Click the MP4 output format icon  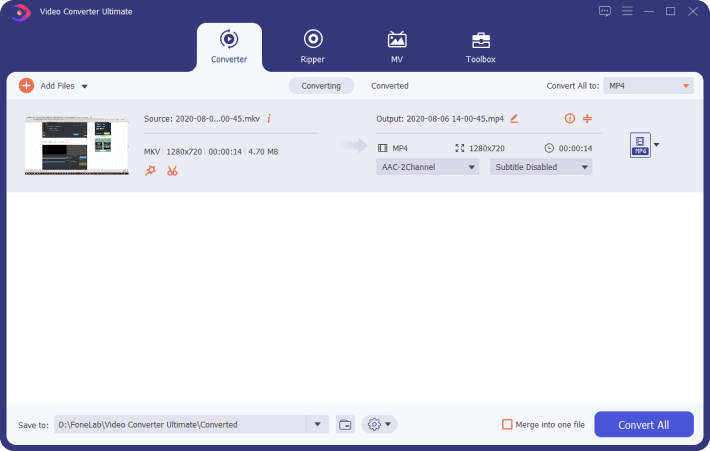pyautogui.click(x=640, y=146)
